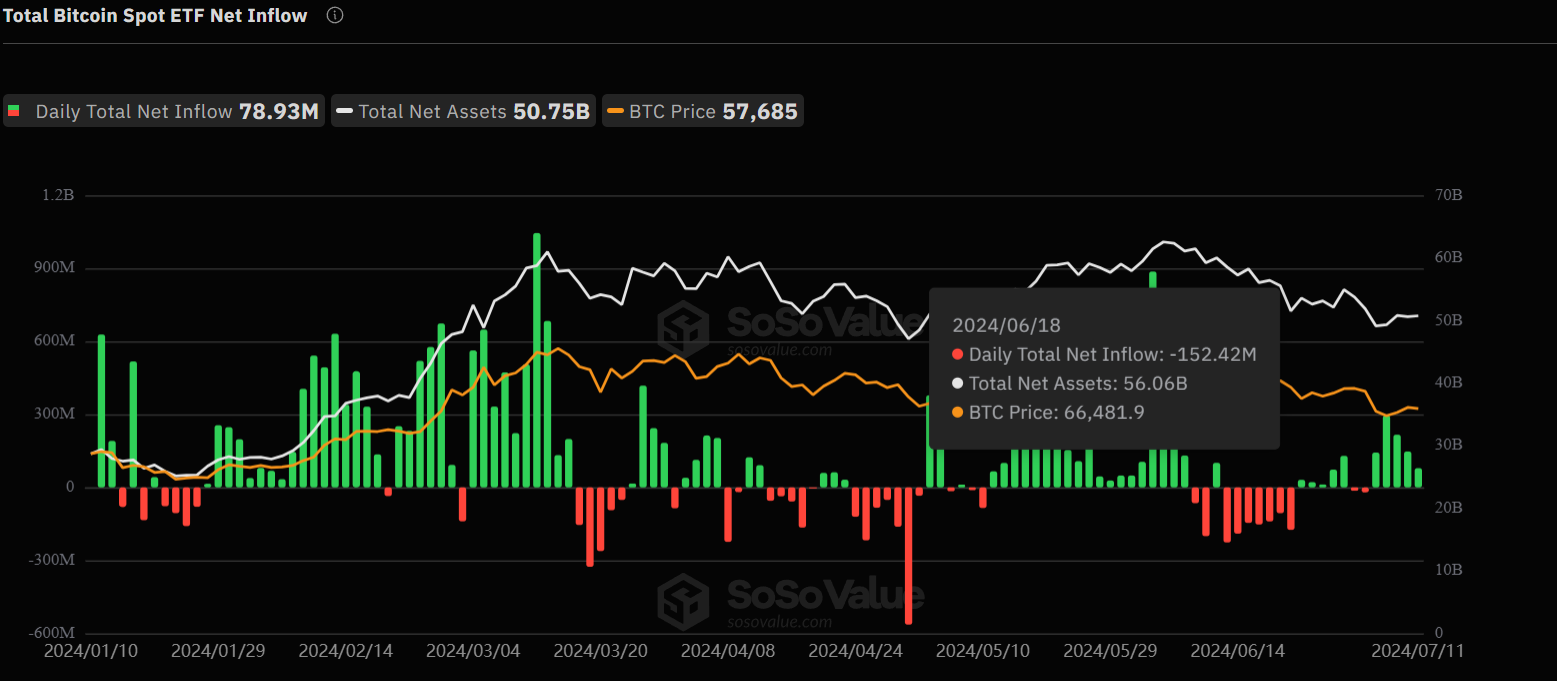The height and width of the screenshot is (681, 1557).
Task: Click the 20B right axis label
Action: 1449,508
